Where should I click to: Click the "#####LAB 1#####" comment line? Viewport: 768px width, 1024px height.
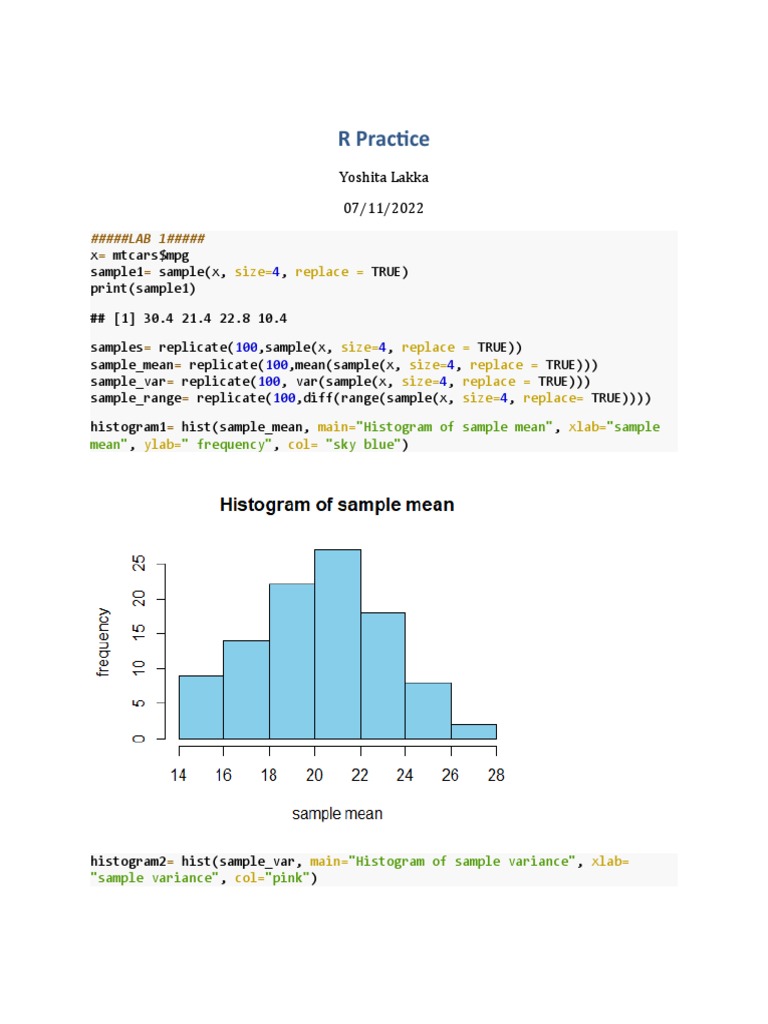(x=147, y=239)
